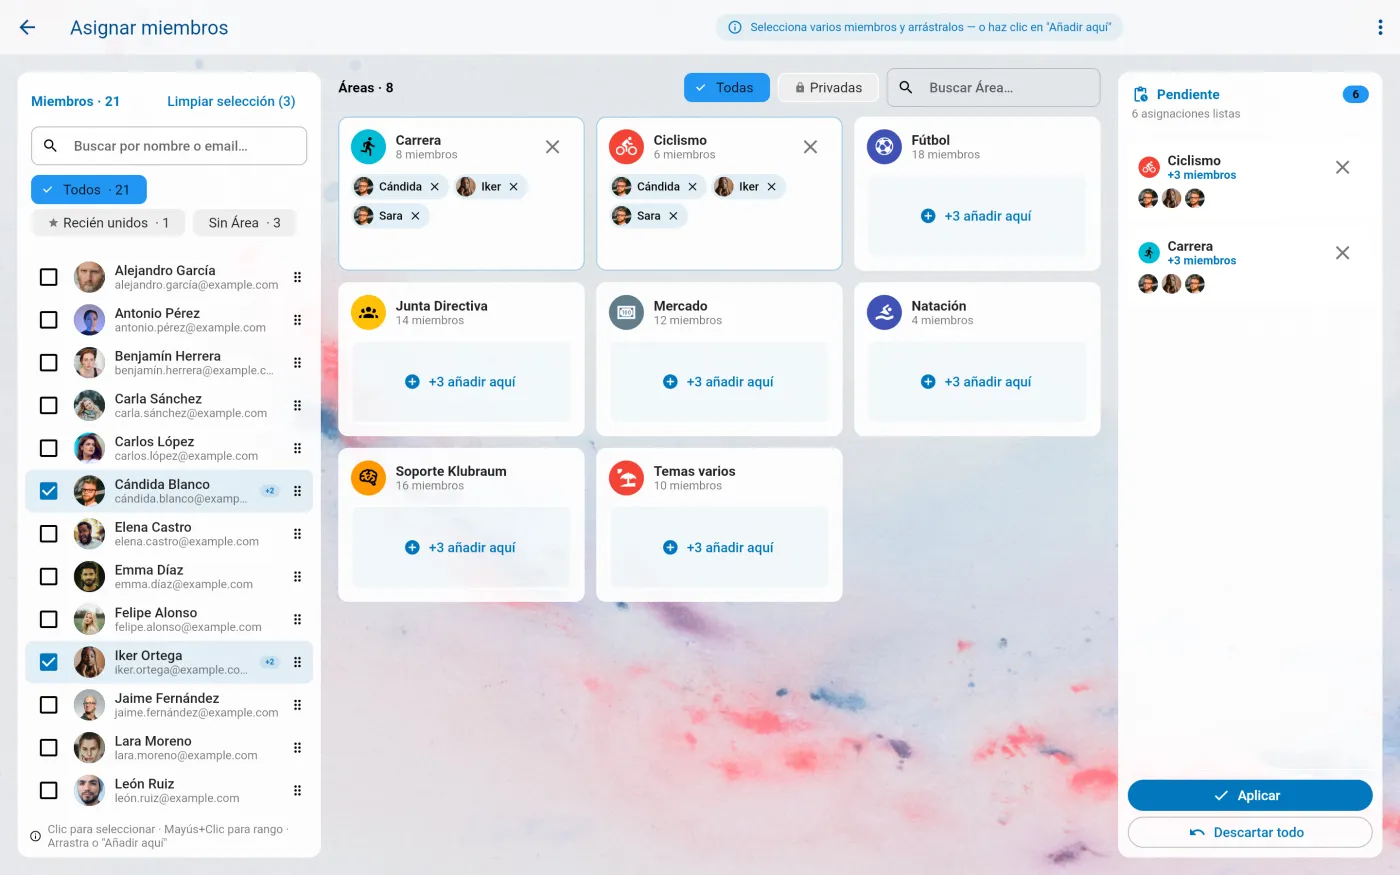Screen dimensions: 1400x875
Task: Filter members by Sin Área chip
Action: click(x=244, y=223)
